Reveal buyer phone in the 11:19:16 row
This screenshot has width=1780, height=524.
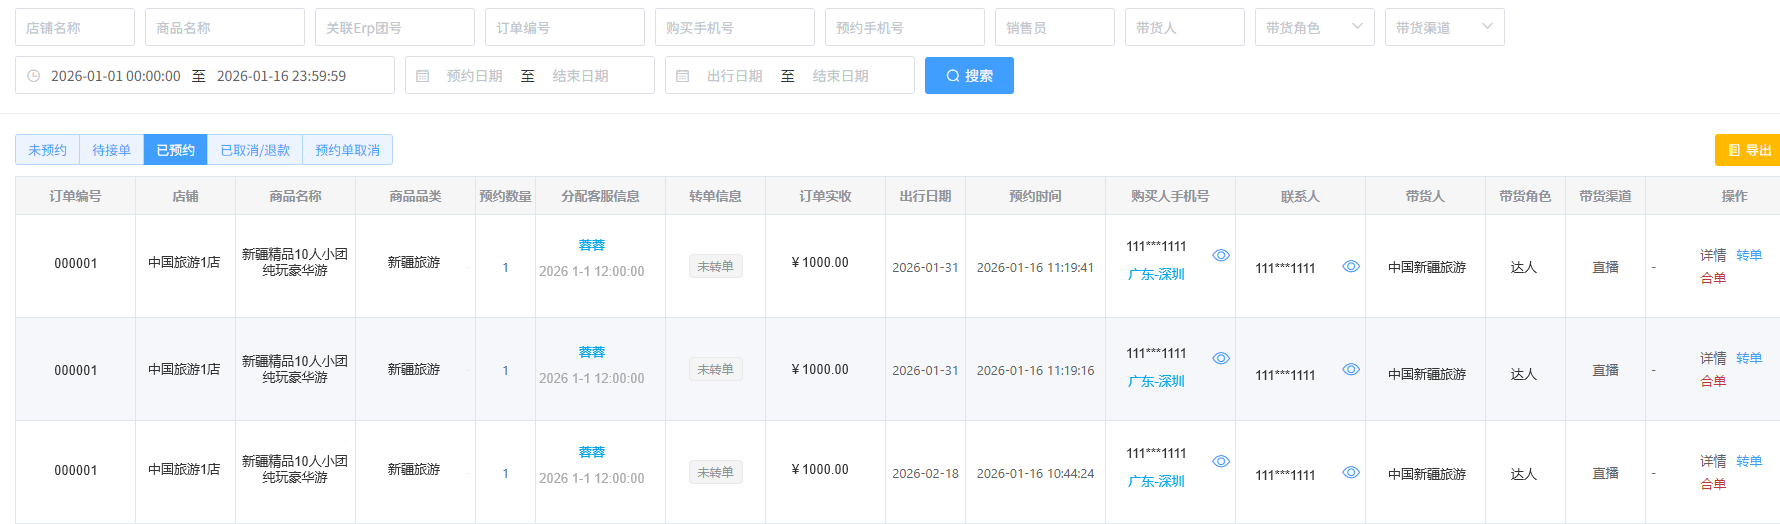(1221, 358)
